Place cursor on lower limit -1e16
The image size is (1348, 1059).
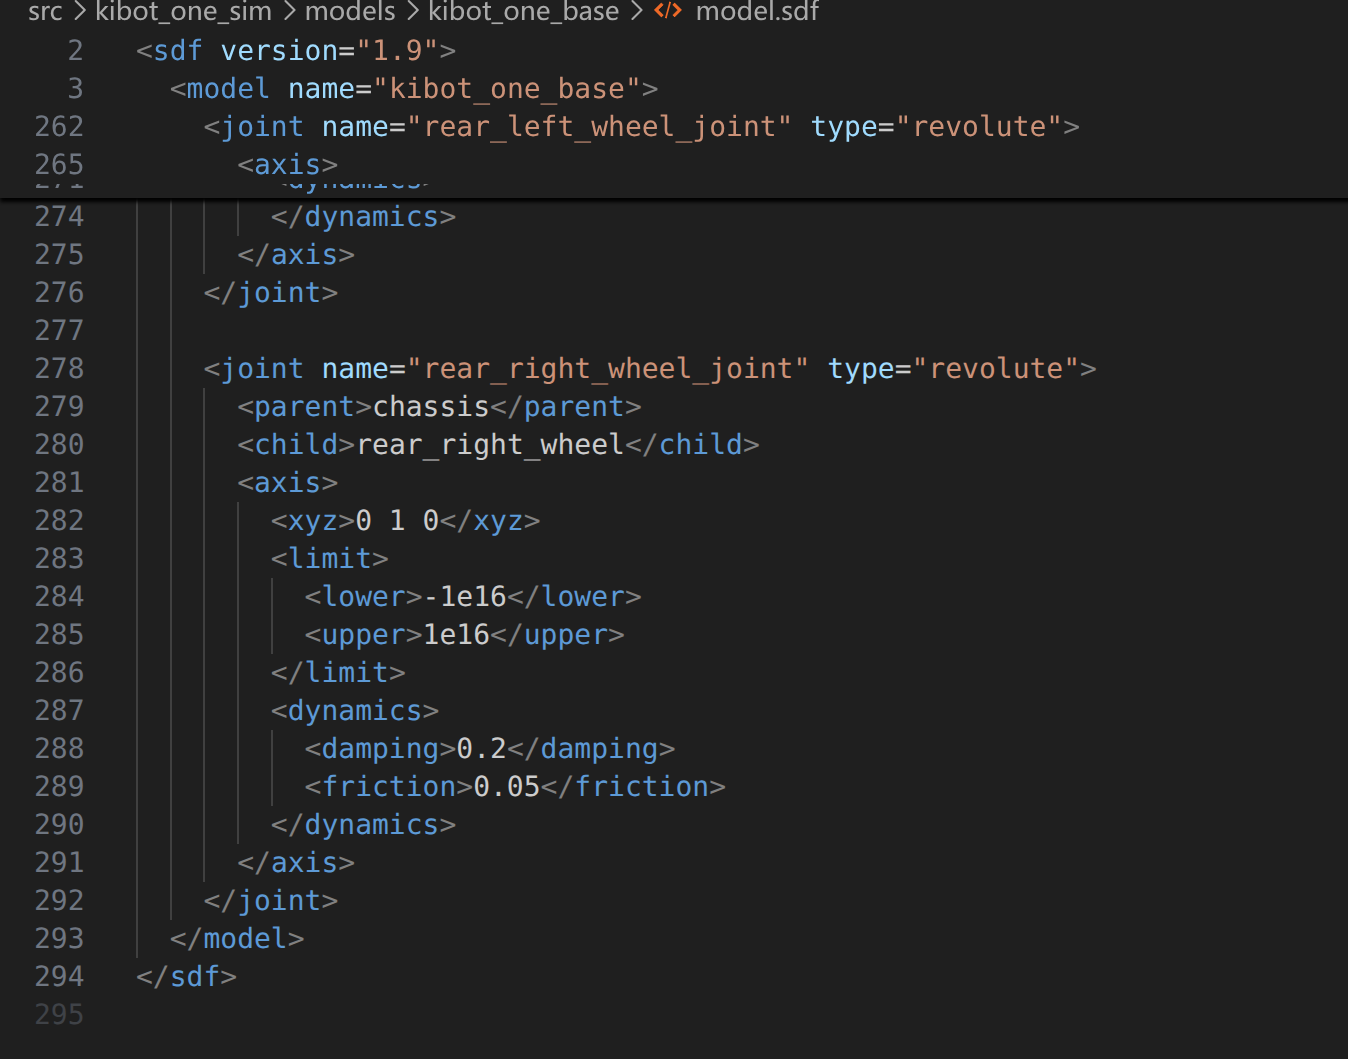[465, 597]
